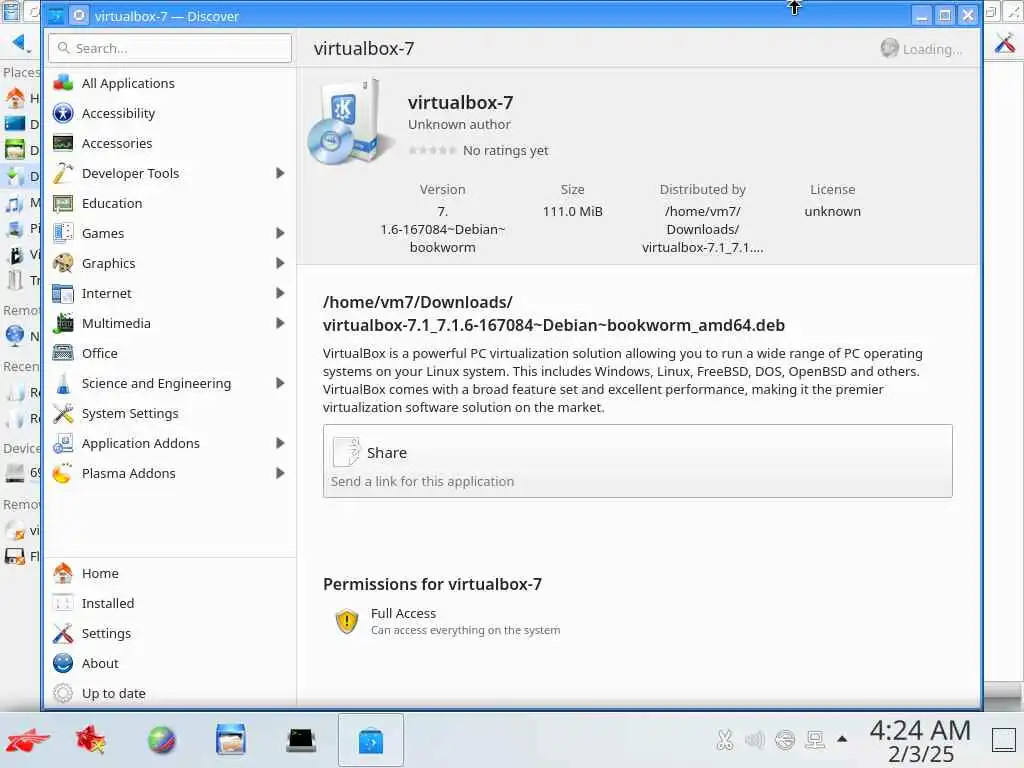This screenshot has width=1024, height=768.
Task: Expand the Application Addons arrow
Action: click(x=280, y=443)
